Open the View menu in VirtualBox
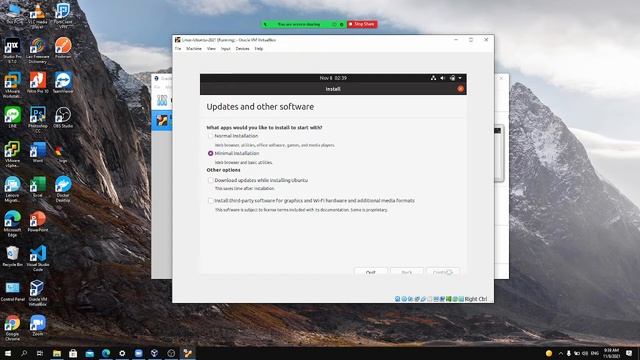 point(211,49)
